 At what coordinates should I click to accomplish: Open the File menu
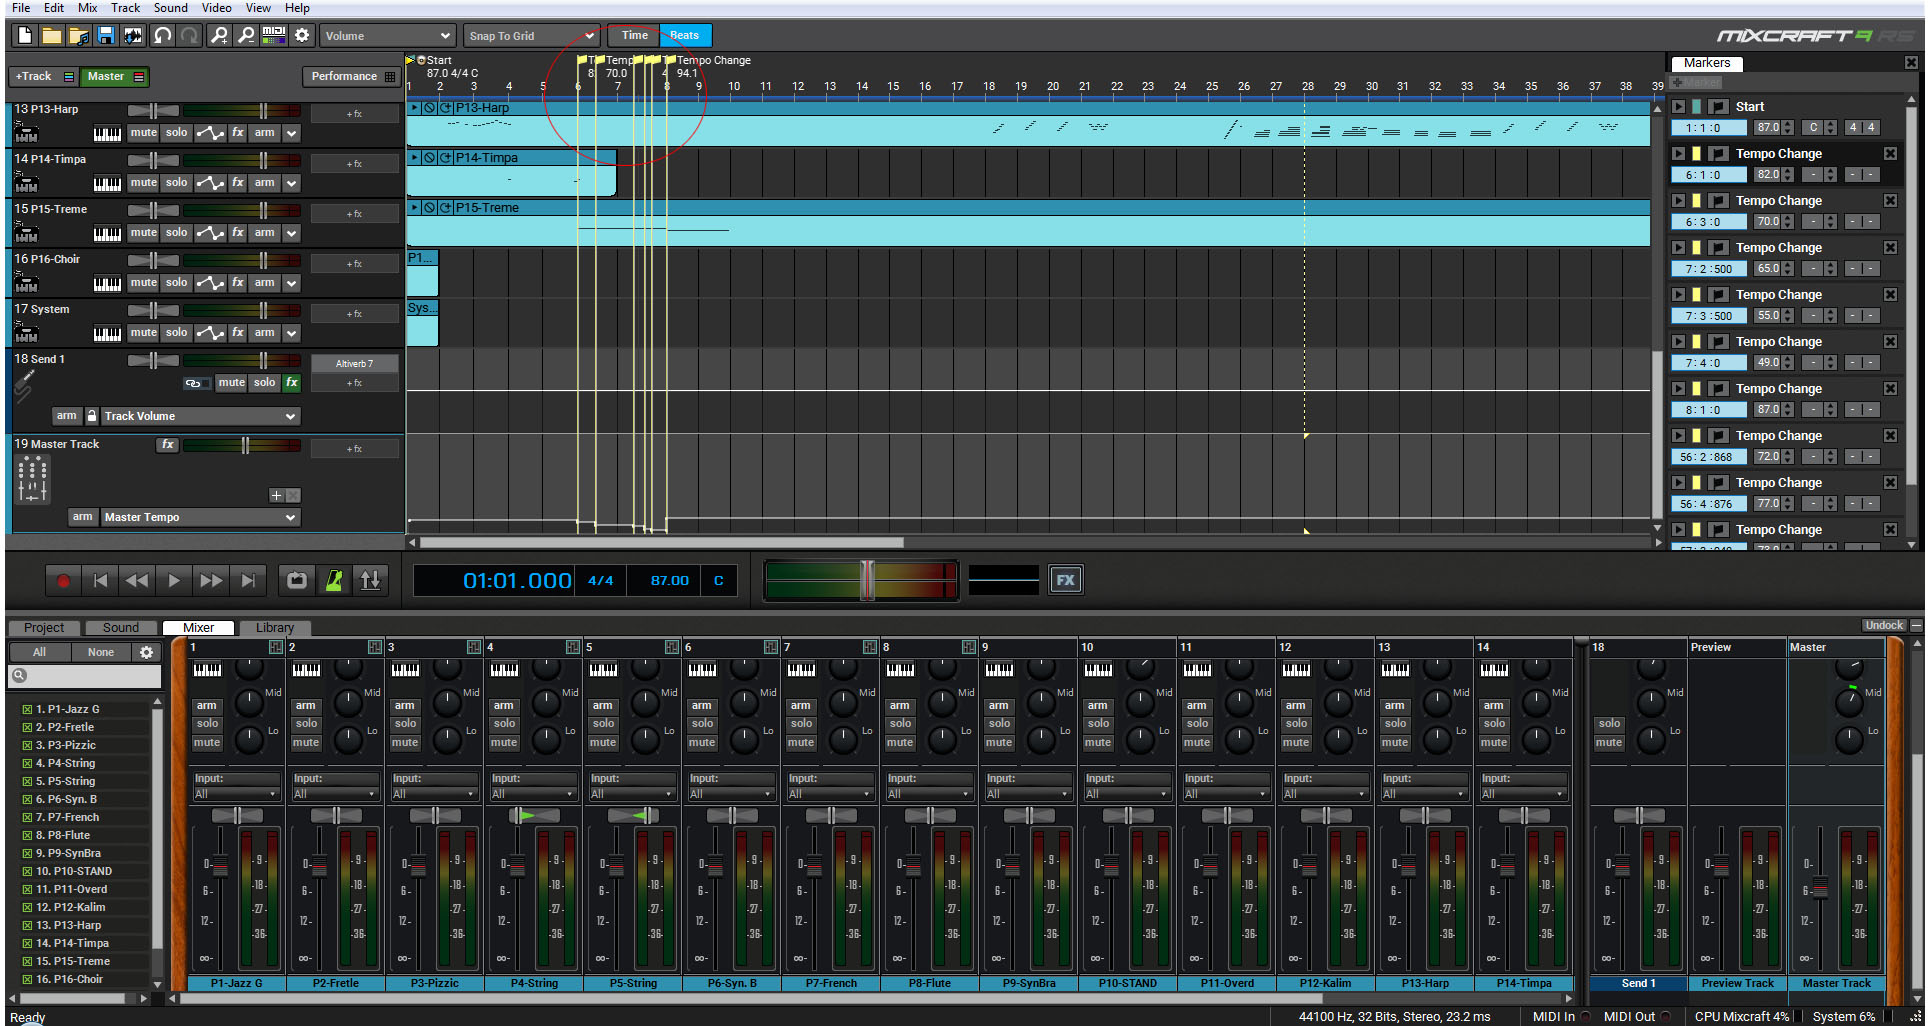tap(21, 8)
